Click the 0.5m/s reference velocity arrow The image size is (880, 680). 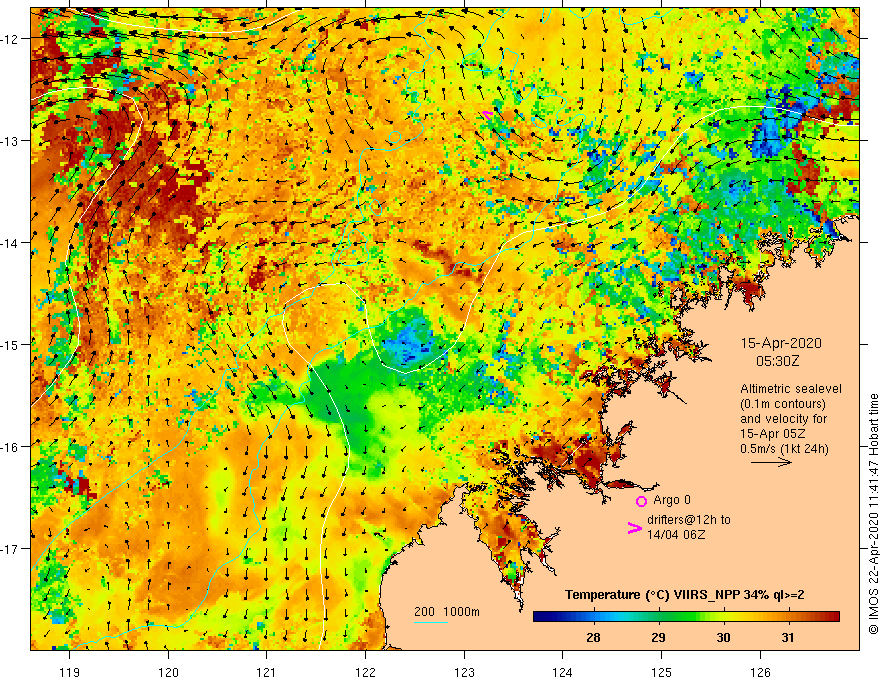point(771,462)
